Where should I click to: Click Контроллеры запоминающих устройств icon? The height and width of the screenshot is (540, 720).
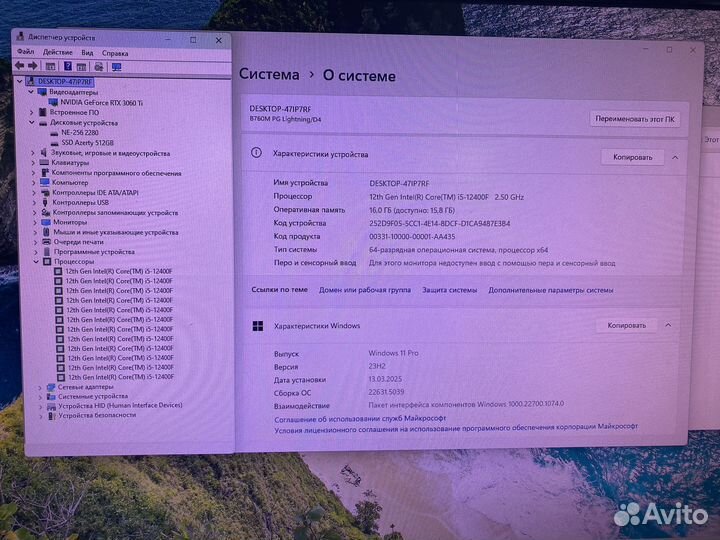click(45, 212)
